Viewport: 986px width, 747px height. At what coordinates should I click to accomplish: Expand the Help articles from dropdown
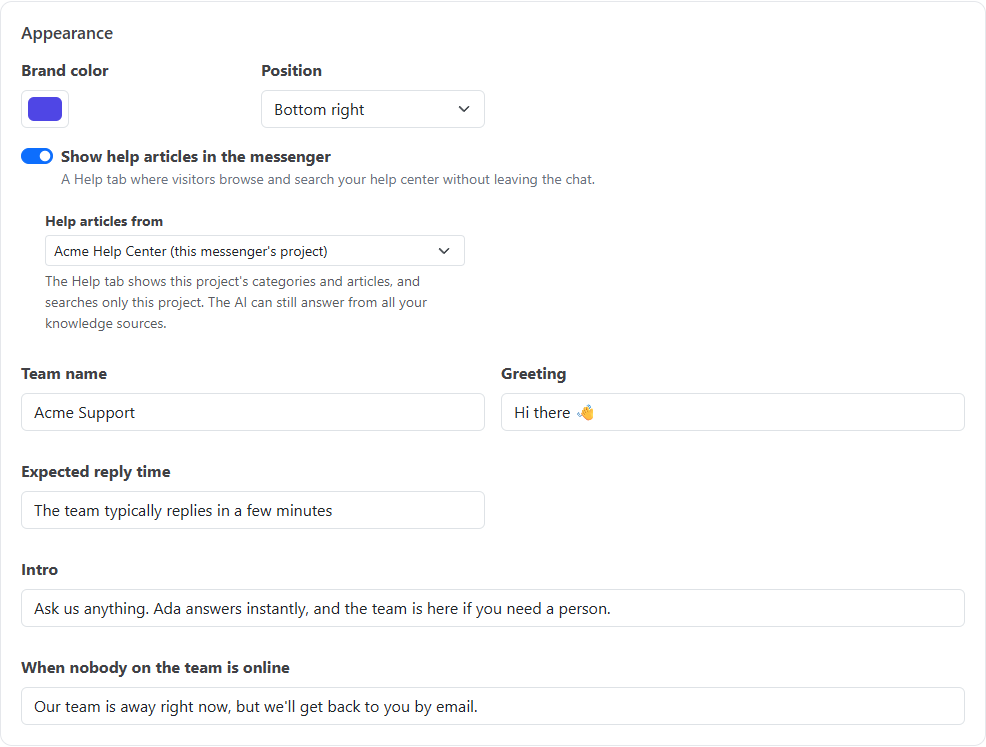click(x=255, y=251)
